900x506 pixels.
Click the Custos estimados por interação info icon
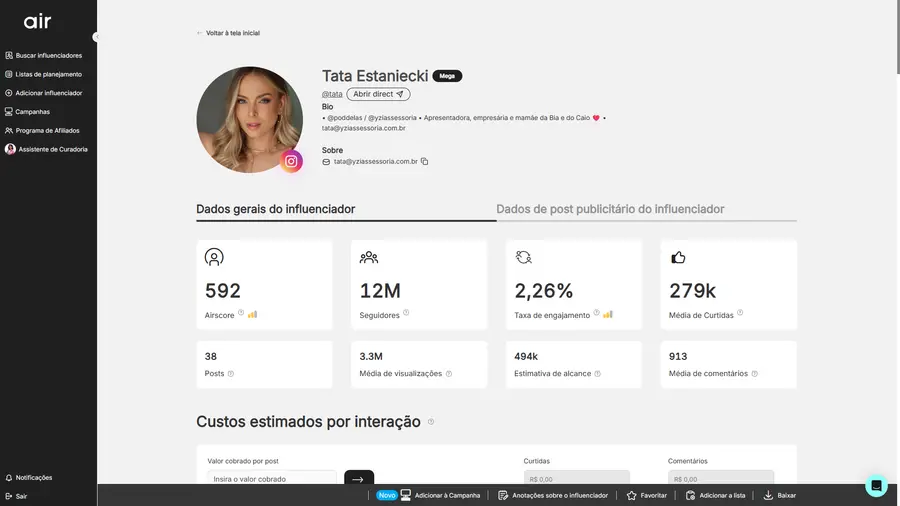(x=431, y=422)
